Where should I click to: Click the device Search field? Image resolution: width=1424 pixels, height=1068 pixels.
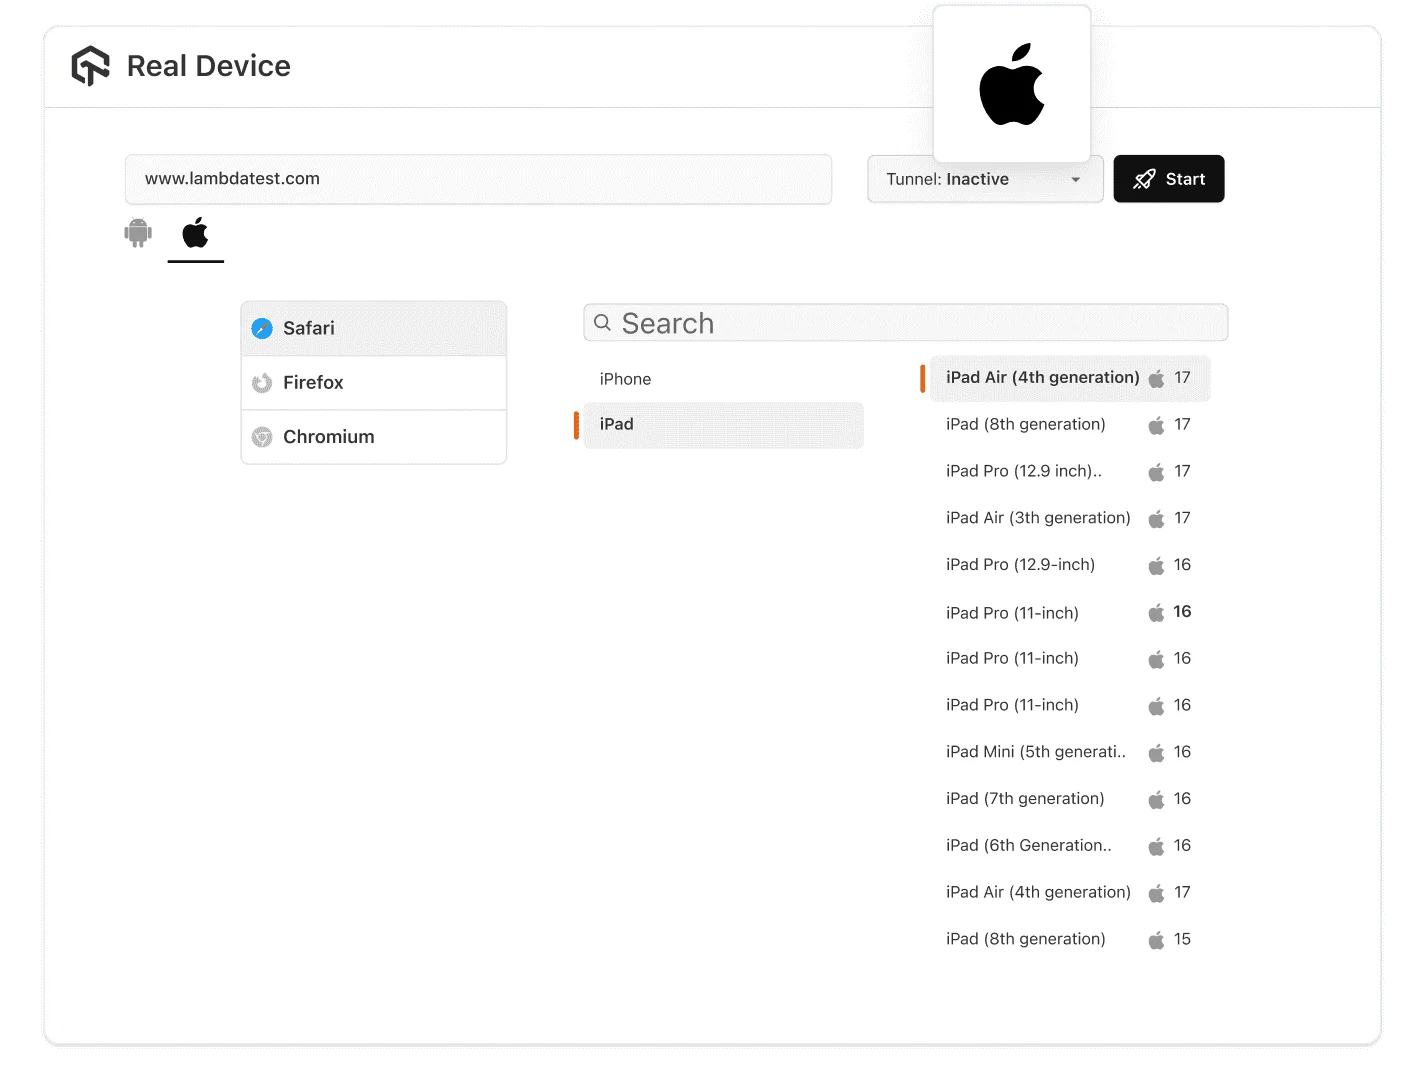tap(906, 323)
